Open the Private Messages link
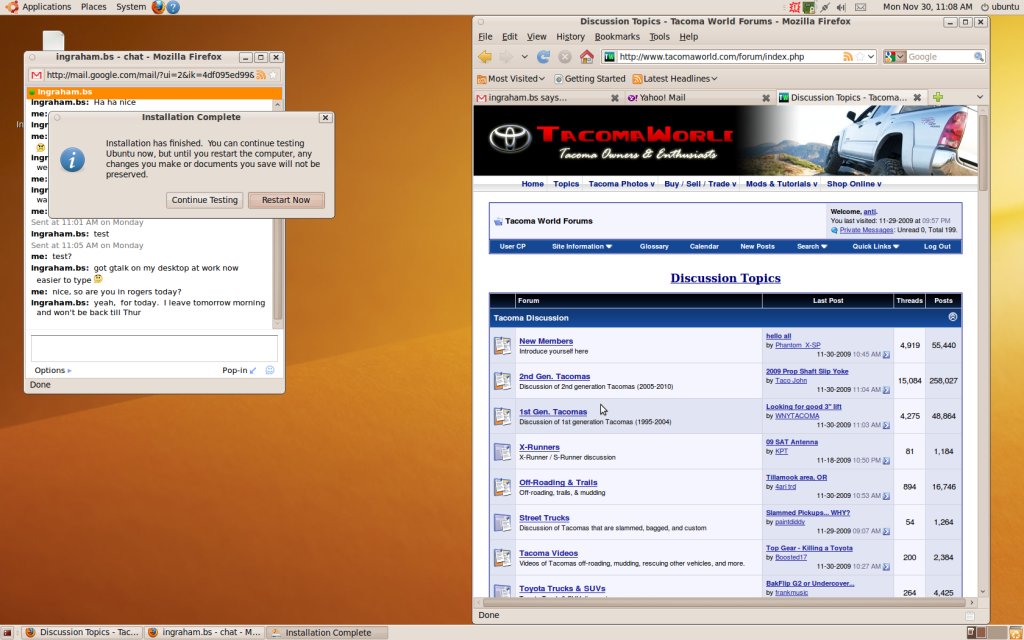Screen dimensions: 1024x640 point(866,230)
